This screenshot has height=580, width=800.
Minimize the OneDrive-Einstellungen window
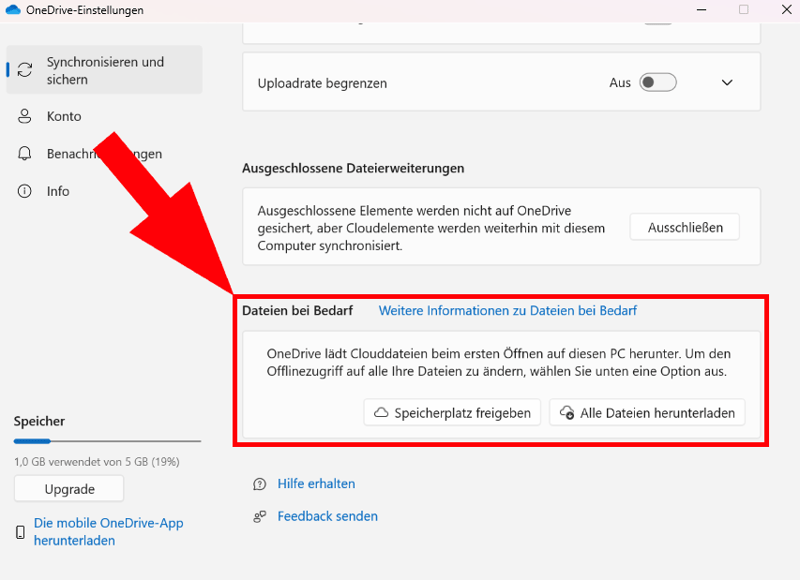coord(702,10)
